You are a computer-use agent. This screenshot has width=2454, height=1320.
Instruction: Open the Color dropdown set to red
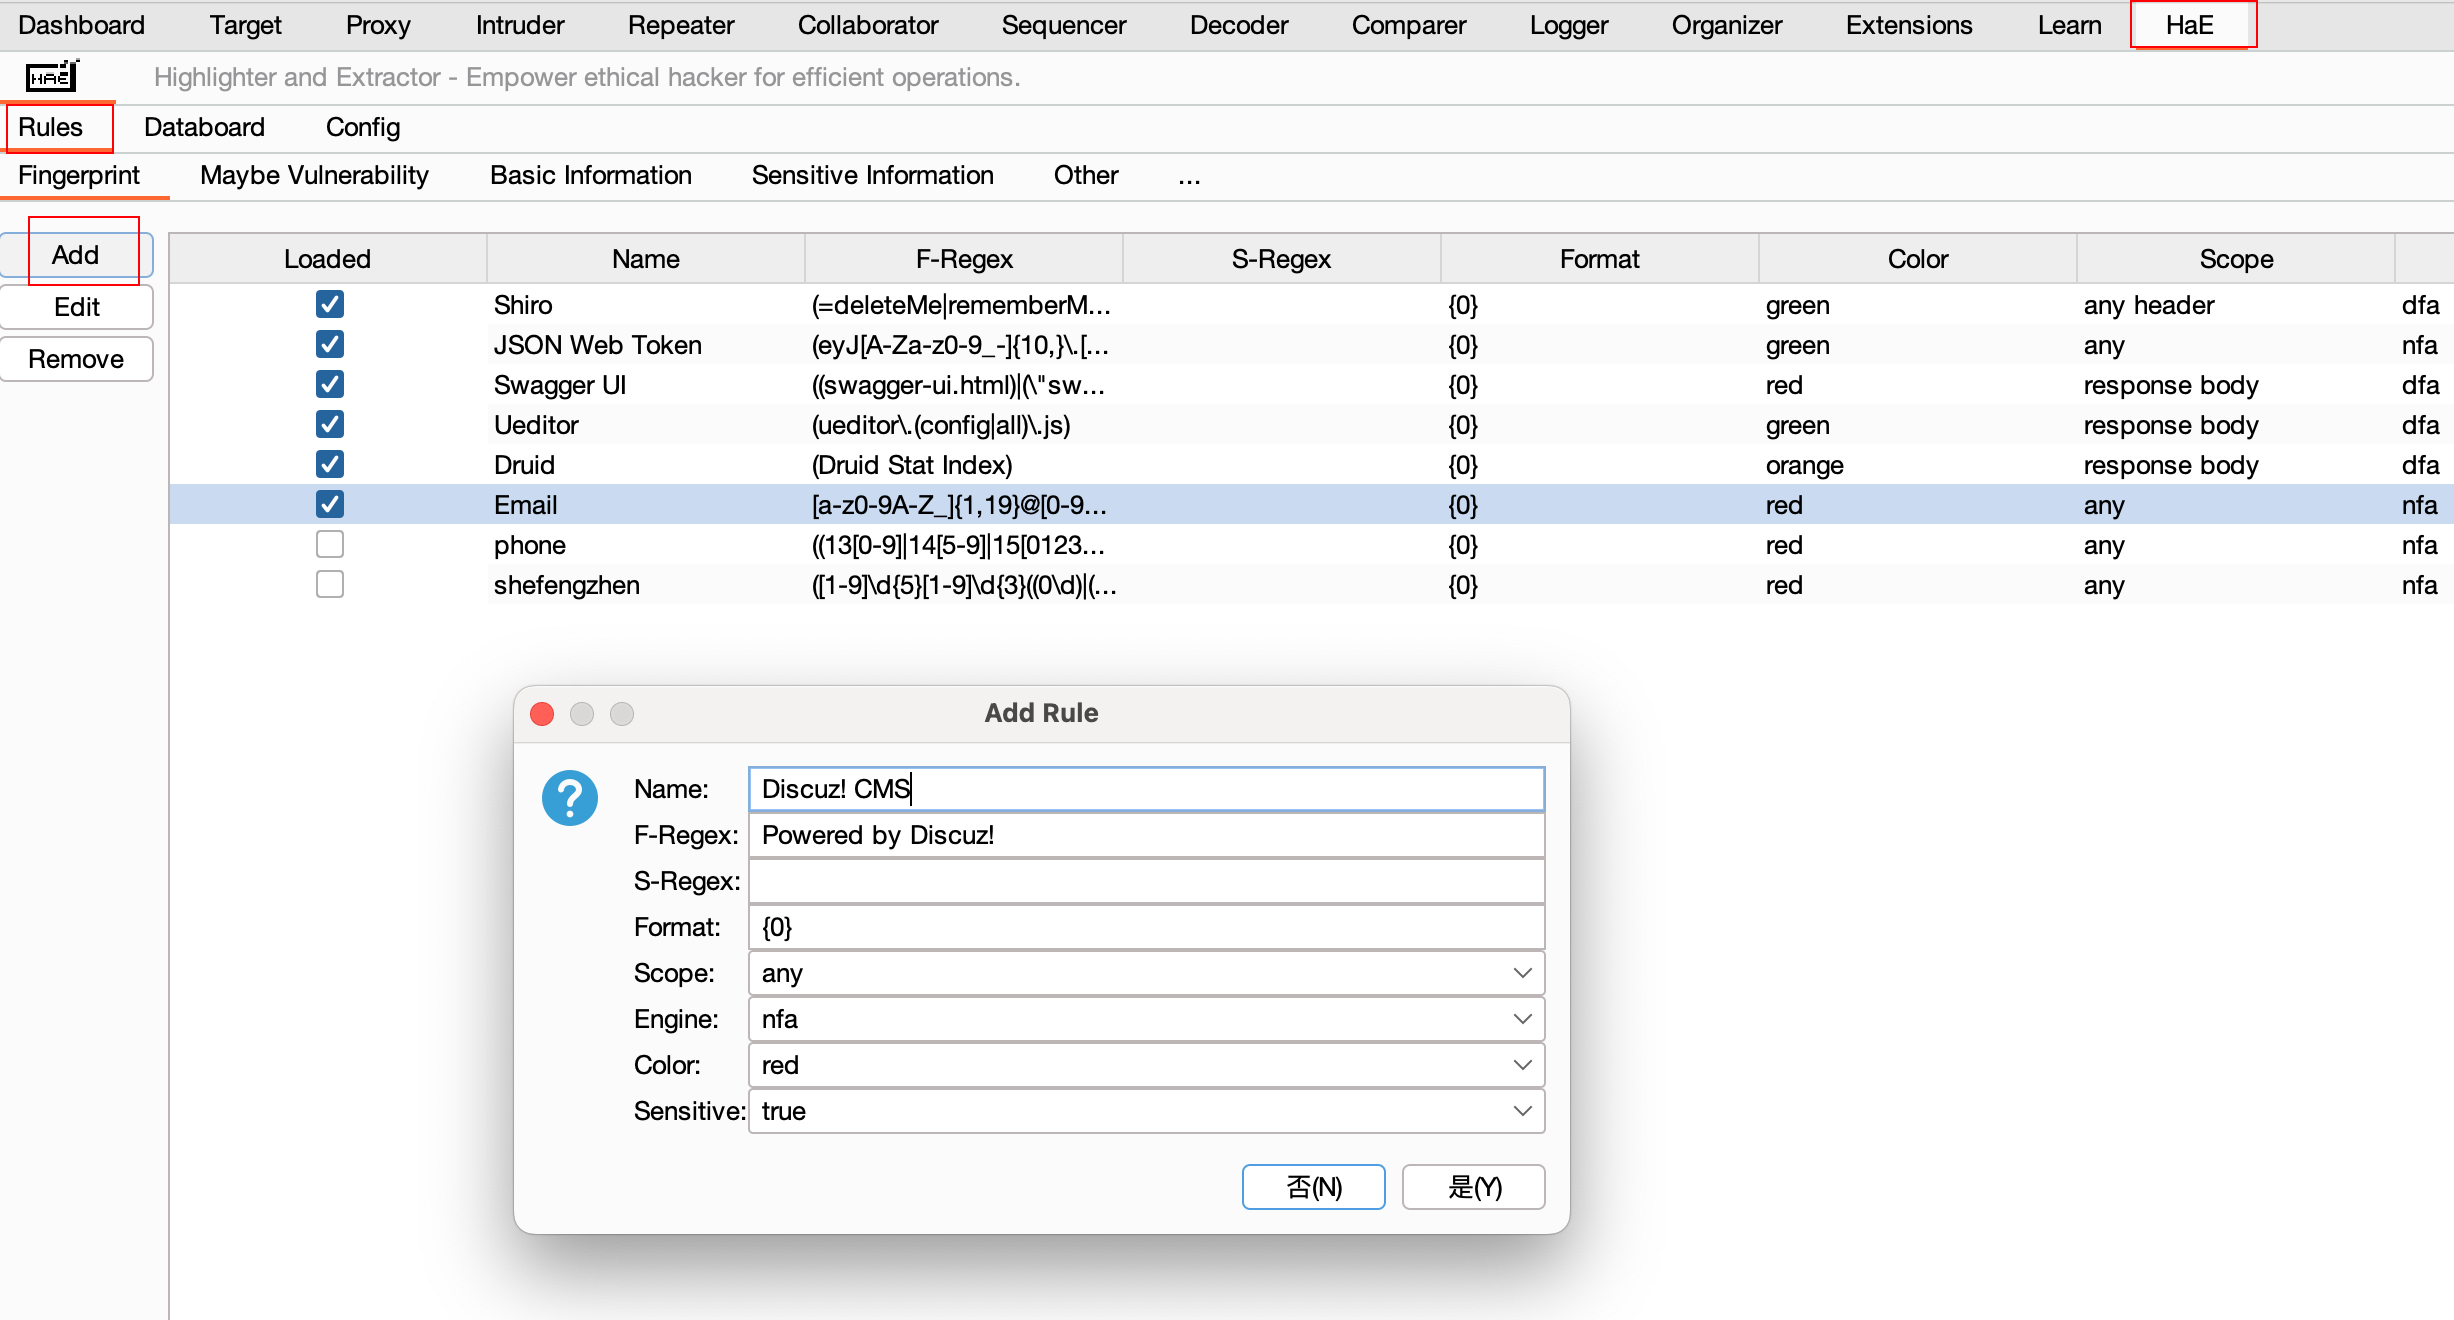pos(1145,1065)
